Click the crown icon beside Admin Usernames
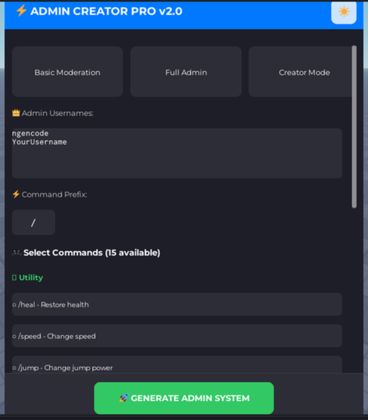368x420 pixels. (x=16, y=113)
